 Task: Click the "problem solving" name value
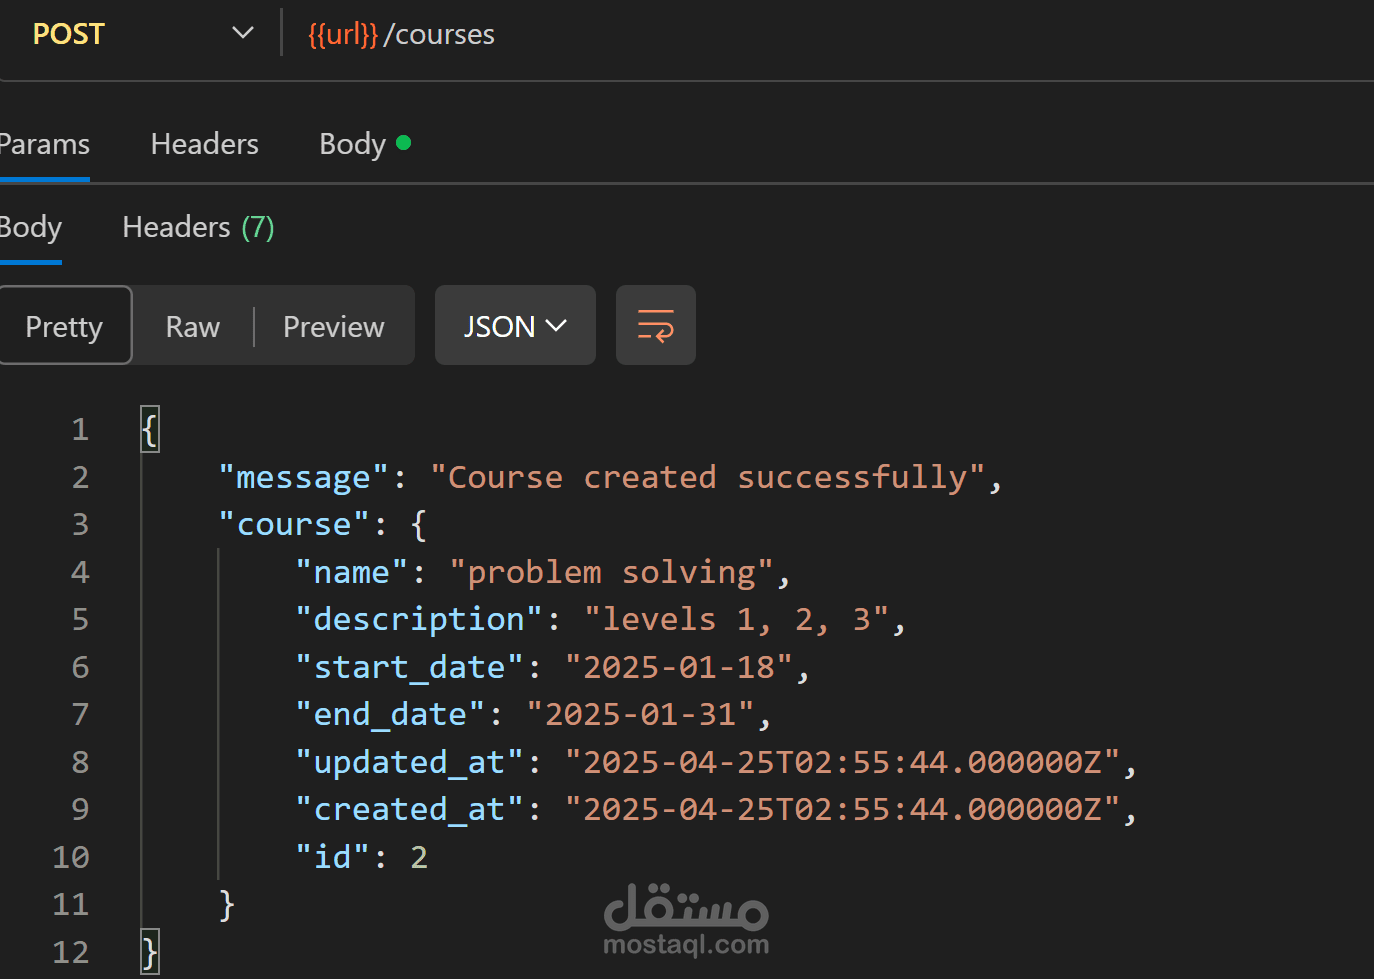coord(612,572)
